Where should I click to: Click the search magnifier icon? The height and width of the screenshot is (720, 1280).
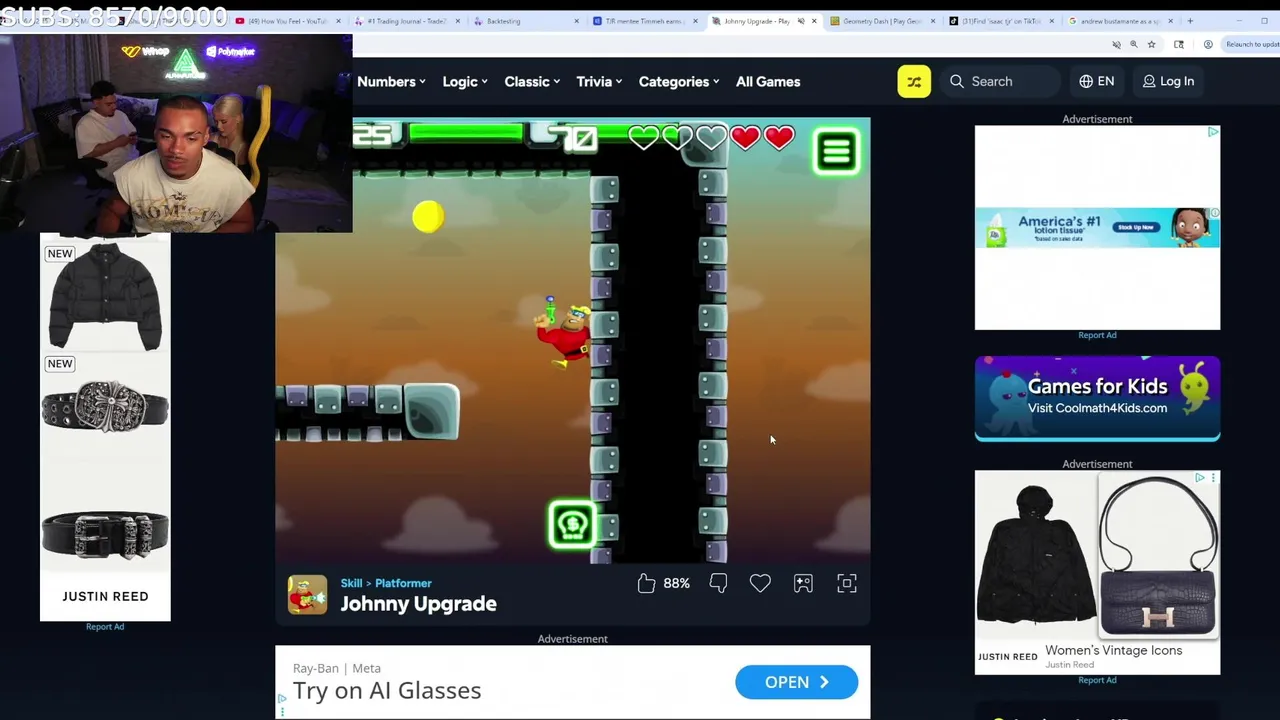(x=957, y=81)
